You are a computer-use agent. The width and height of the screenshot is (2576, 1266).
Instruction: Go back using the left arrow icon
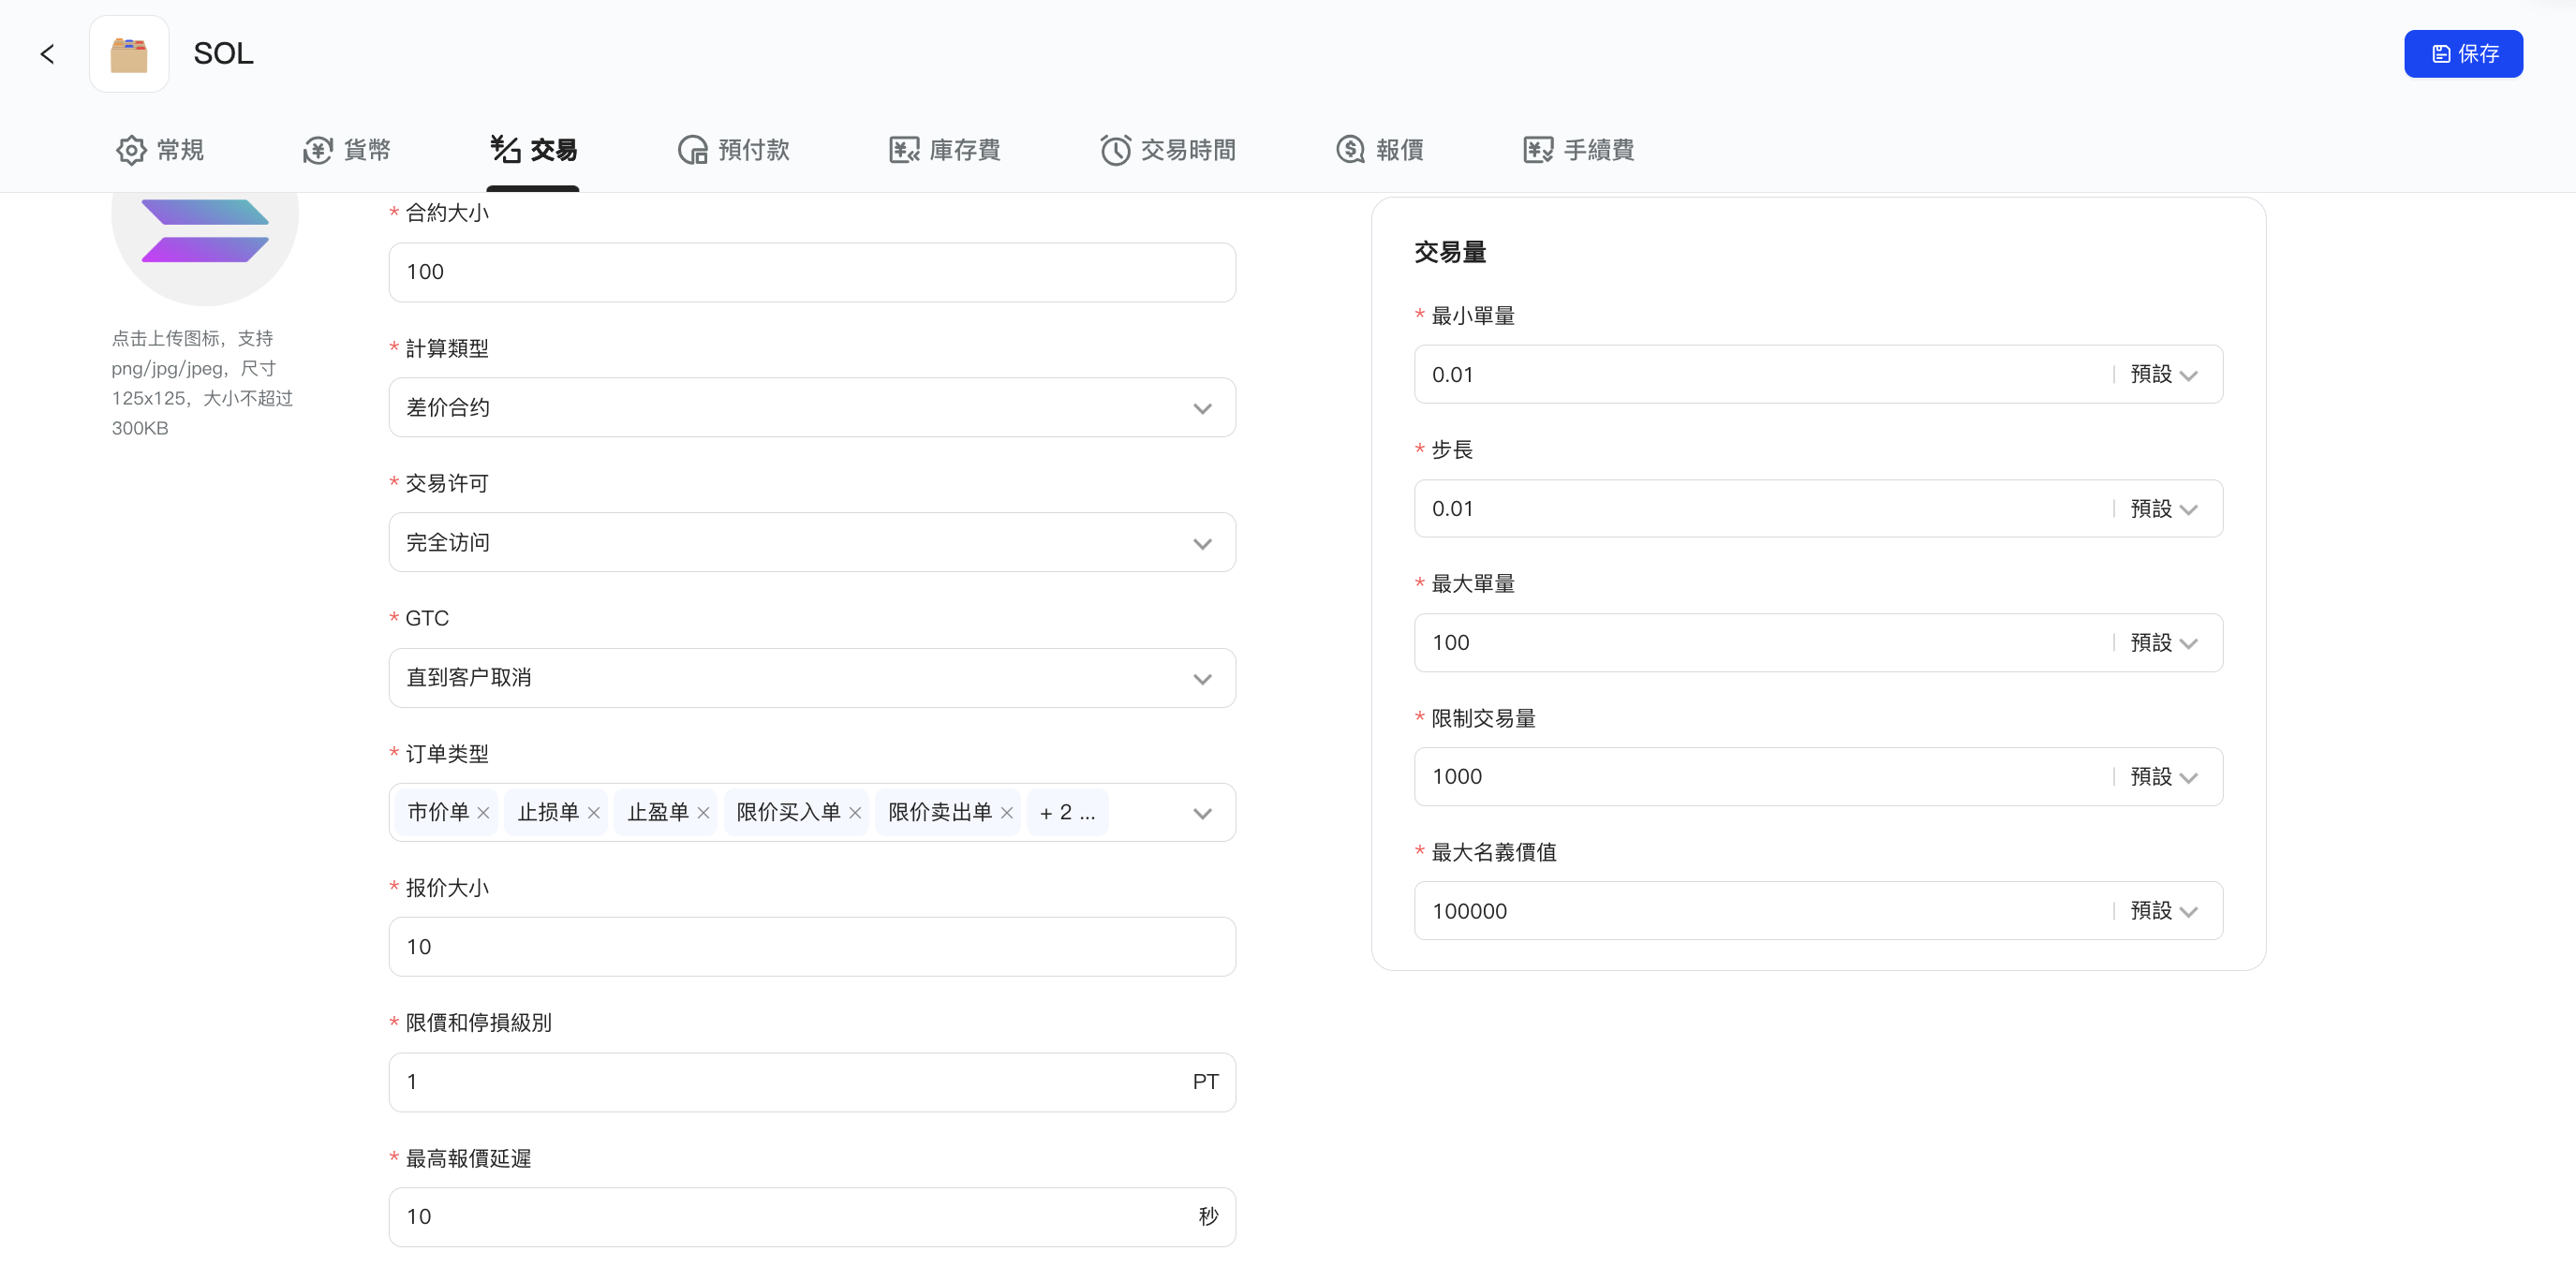pos(47,54)
